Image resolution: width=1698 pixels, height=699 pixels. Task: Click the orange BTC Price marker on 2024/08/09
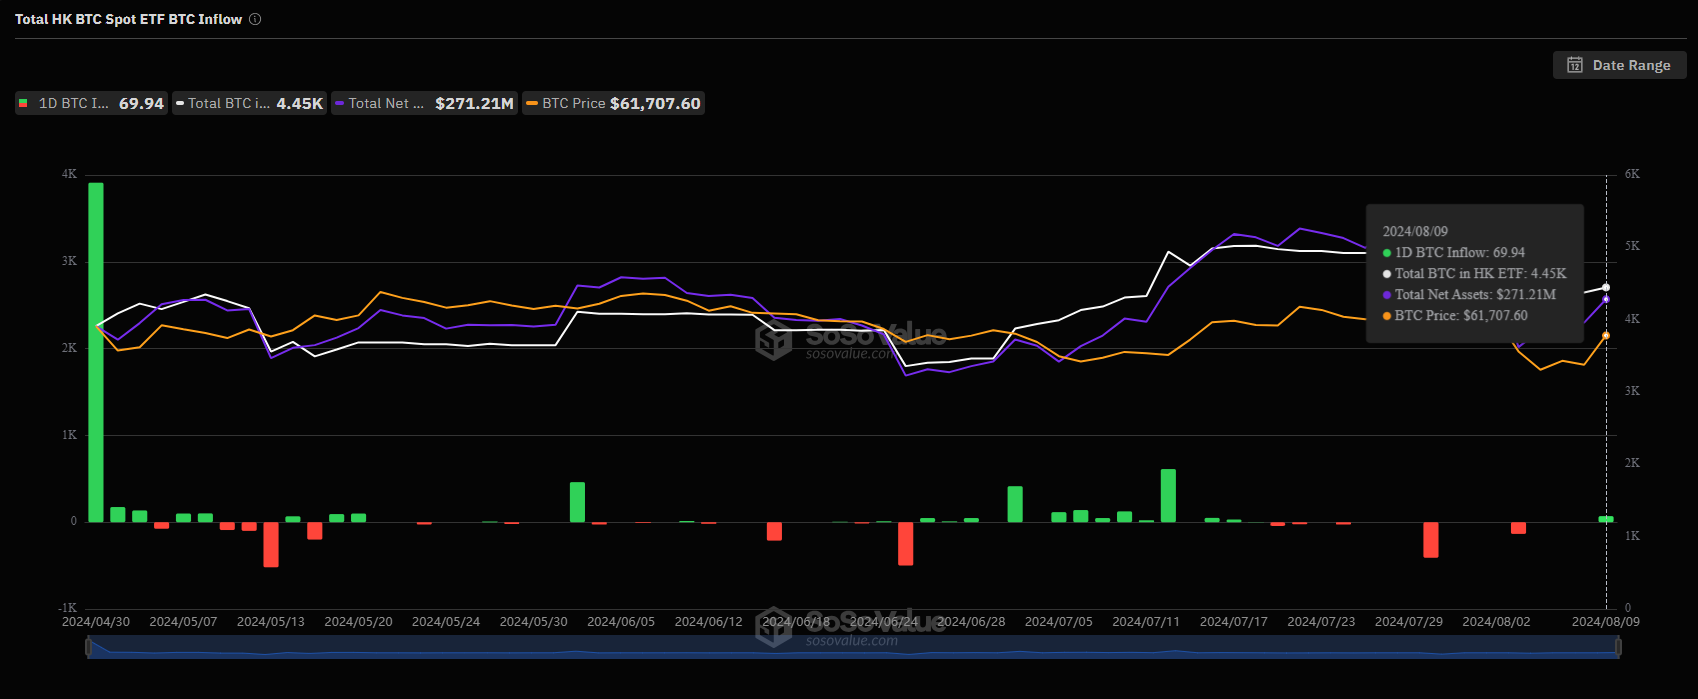tap(1606, 336)
